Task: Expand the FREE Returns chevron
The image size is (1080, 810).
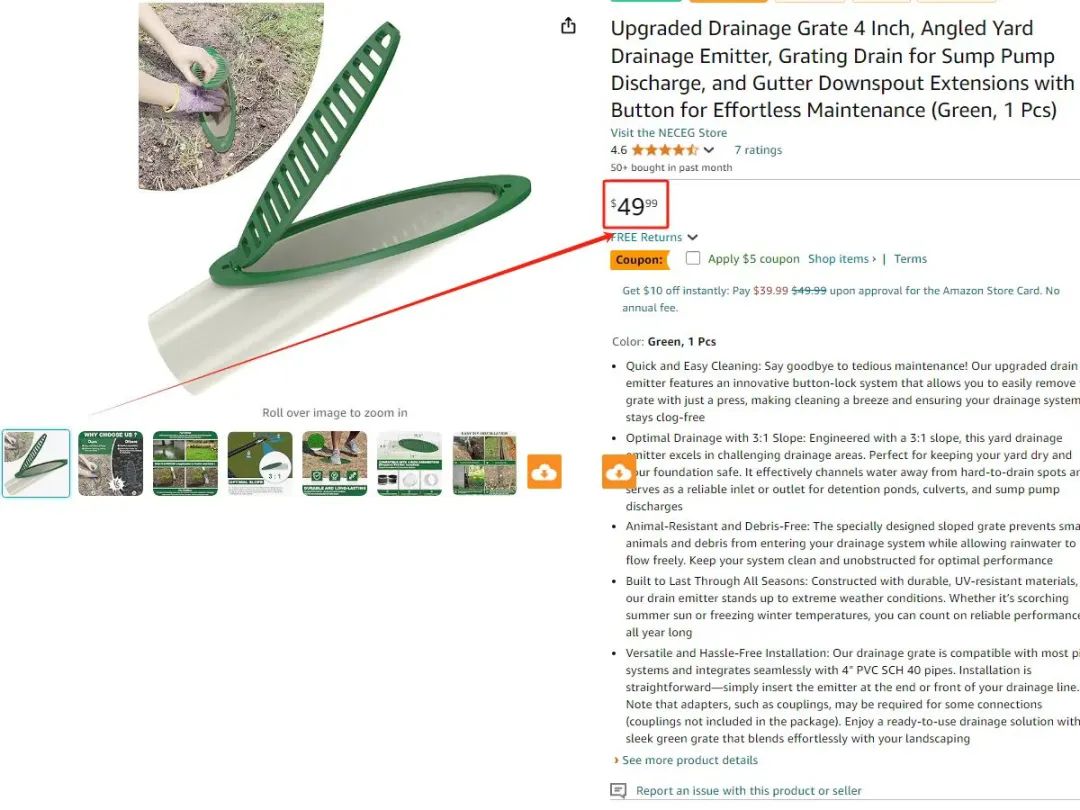Action: [692, 238]
